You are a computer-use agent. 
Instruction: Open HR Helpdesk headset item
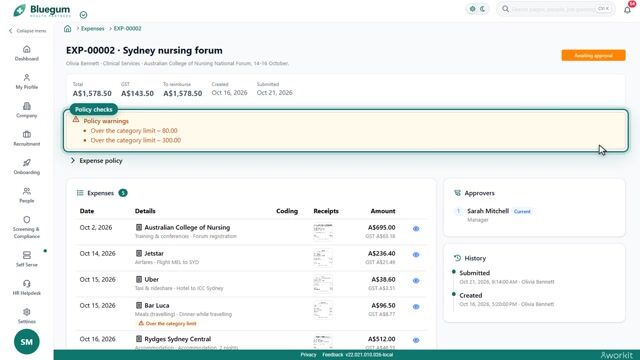[x=27, y=287]
